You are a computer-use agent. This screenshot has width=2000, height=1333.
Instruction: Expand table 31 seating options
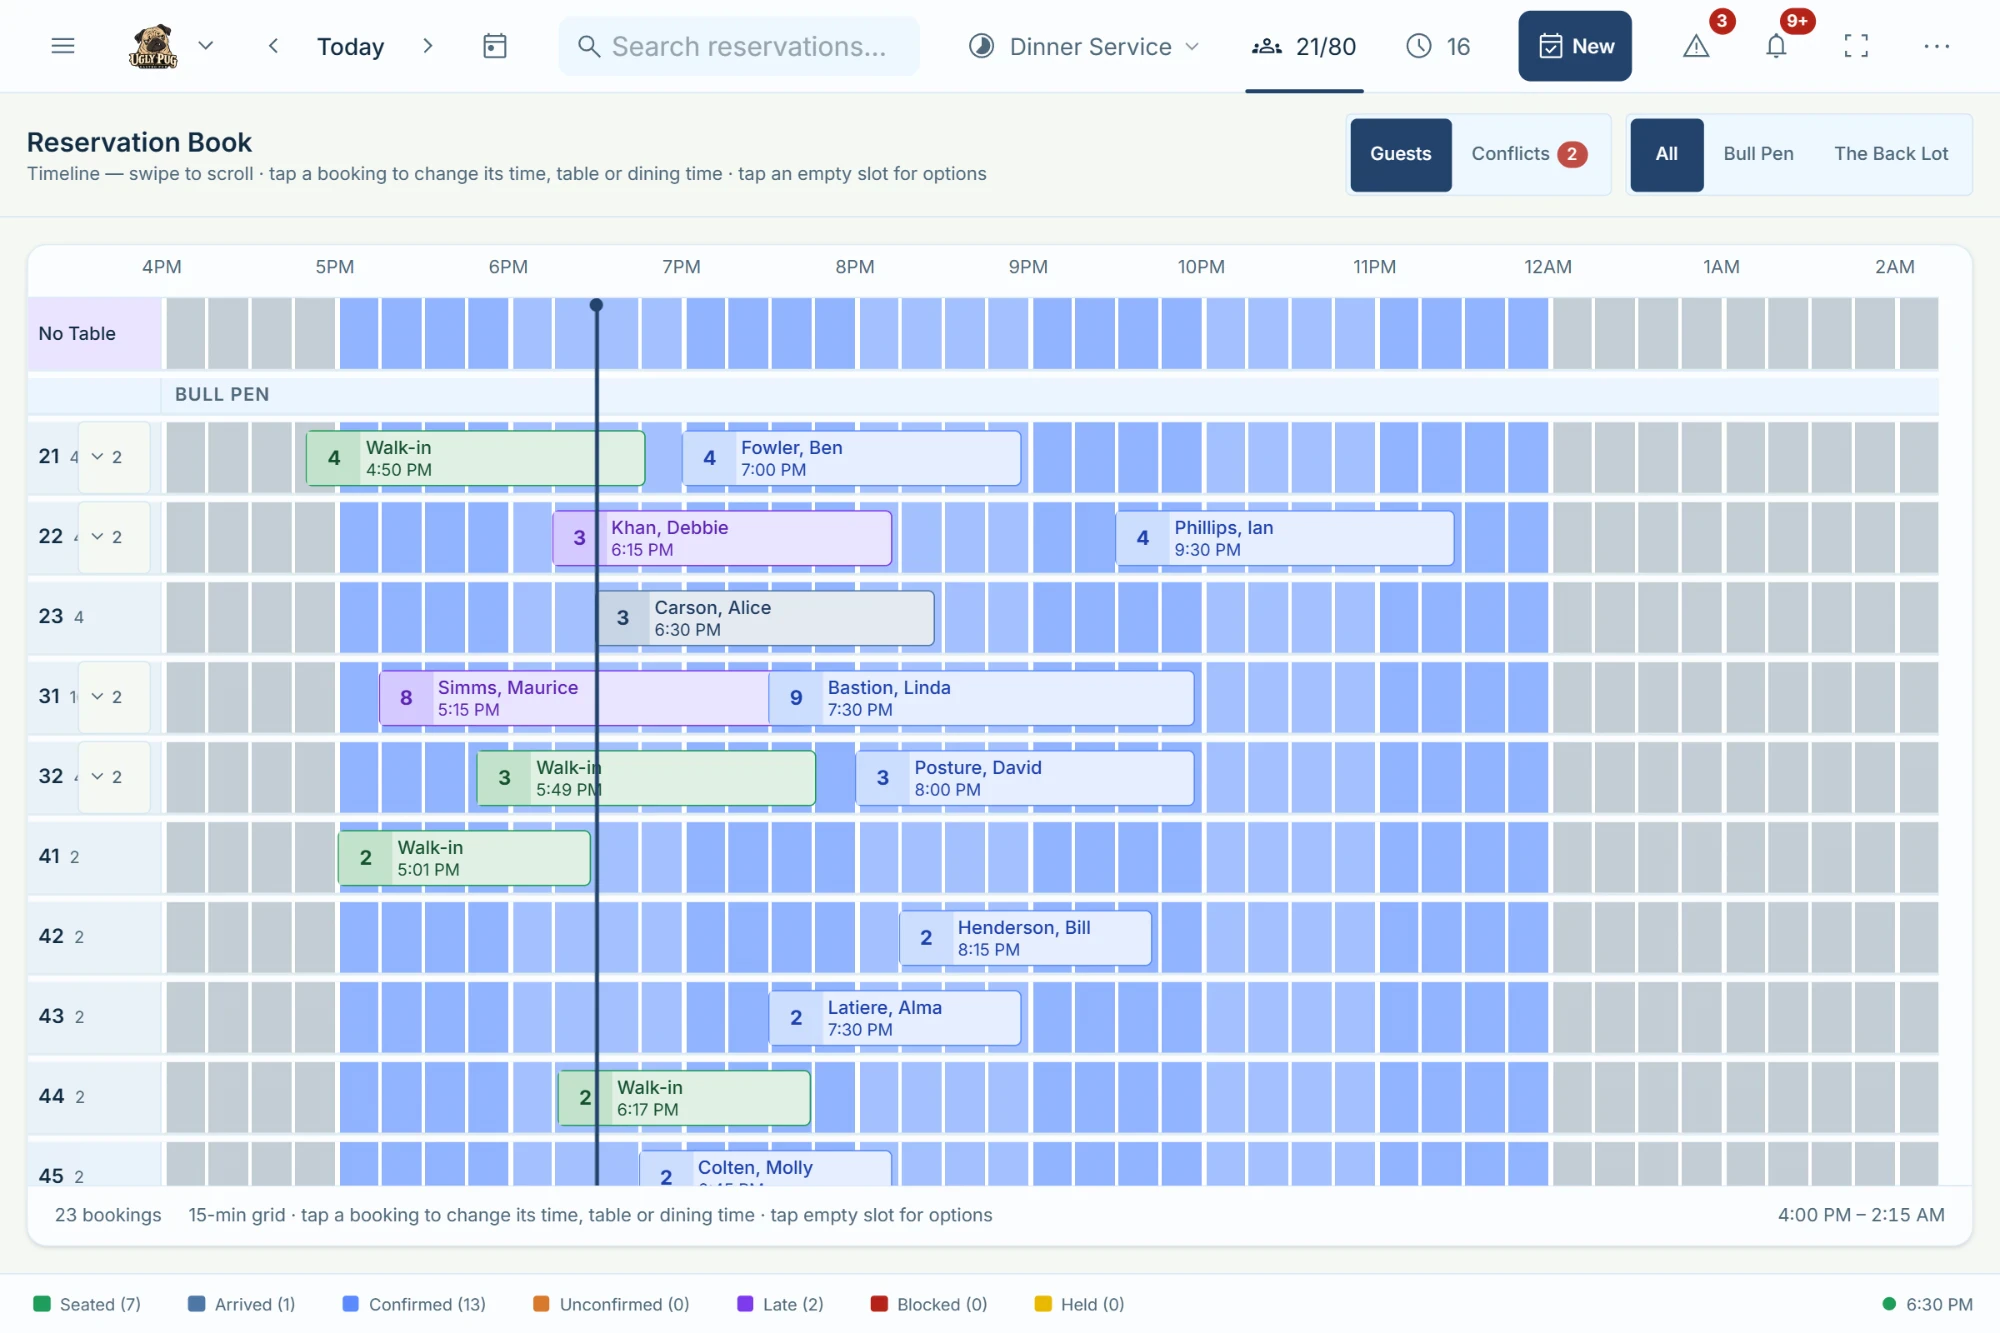click(x=114, y=697)
